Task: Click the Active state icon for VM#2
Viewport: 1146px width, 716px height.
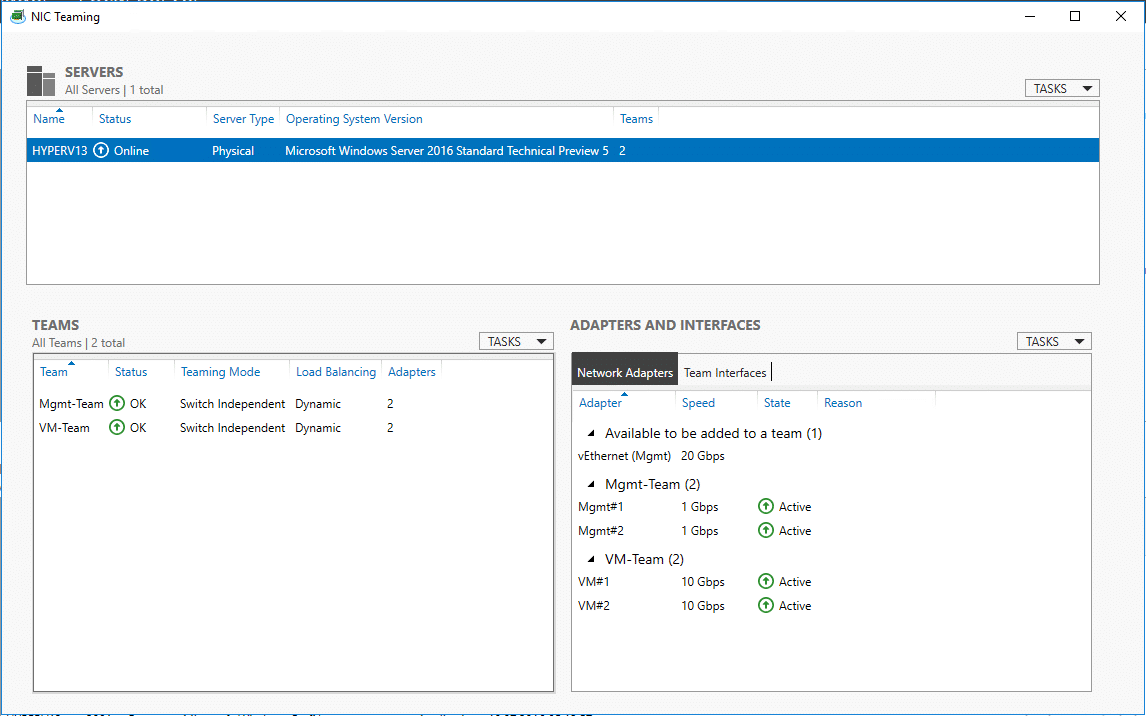Action: pos(765,606)
